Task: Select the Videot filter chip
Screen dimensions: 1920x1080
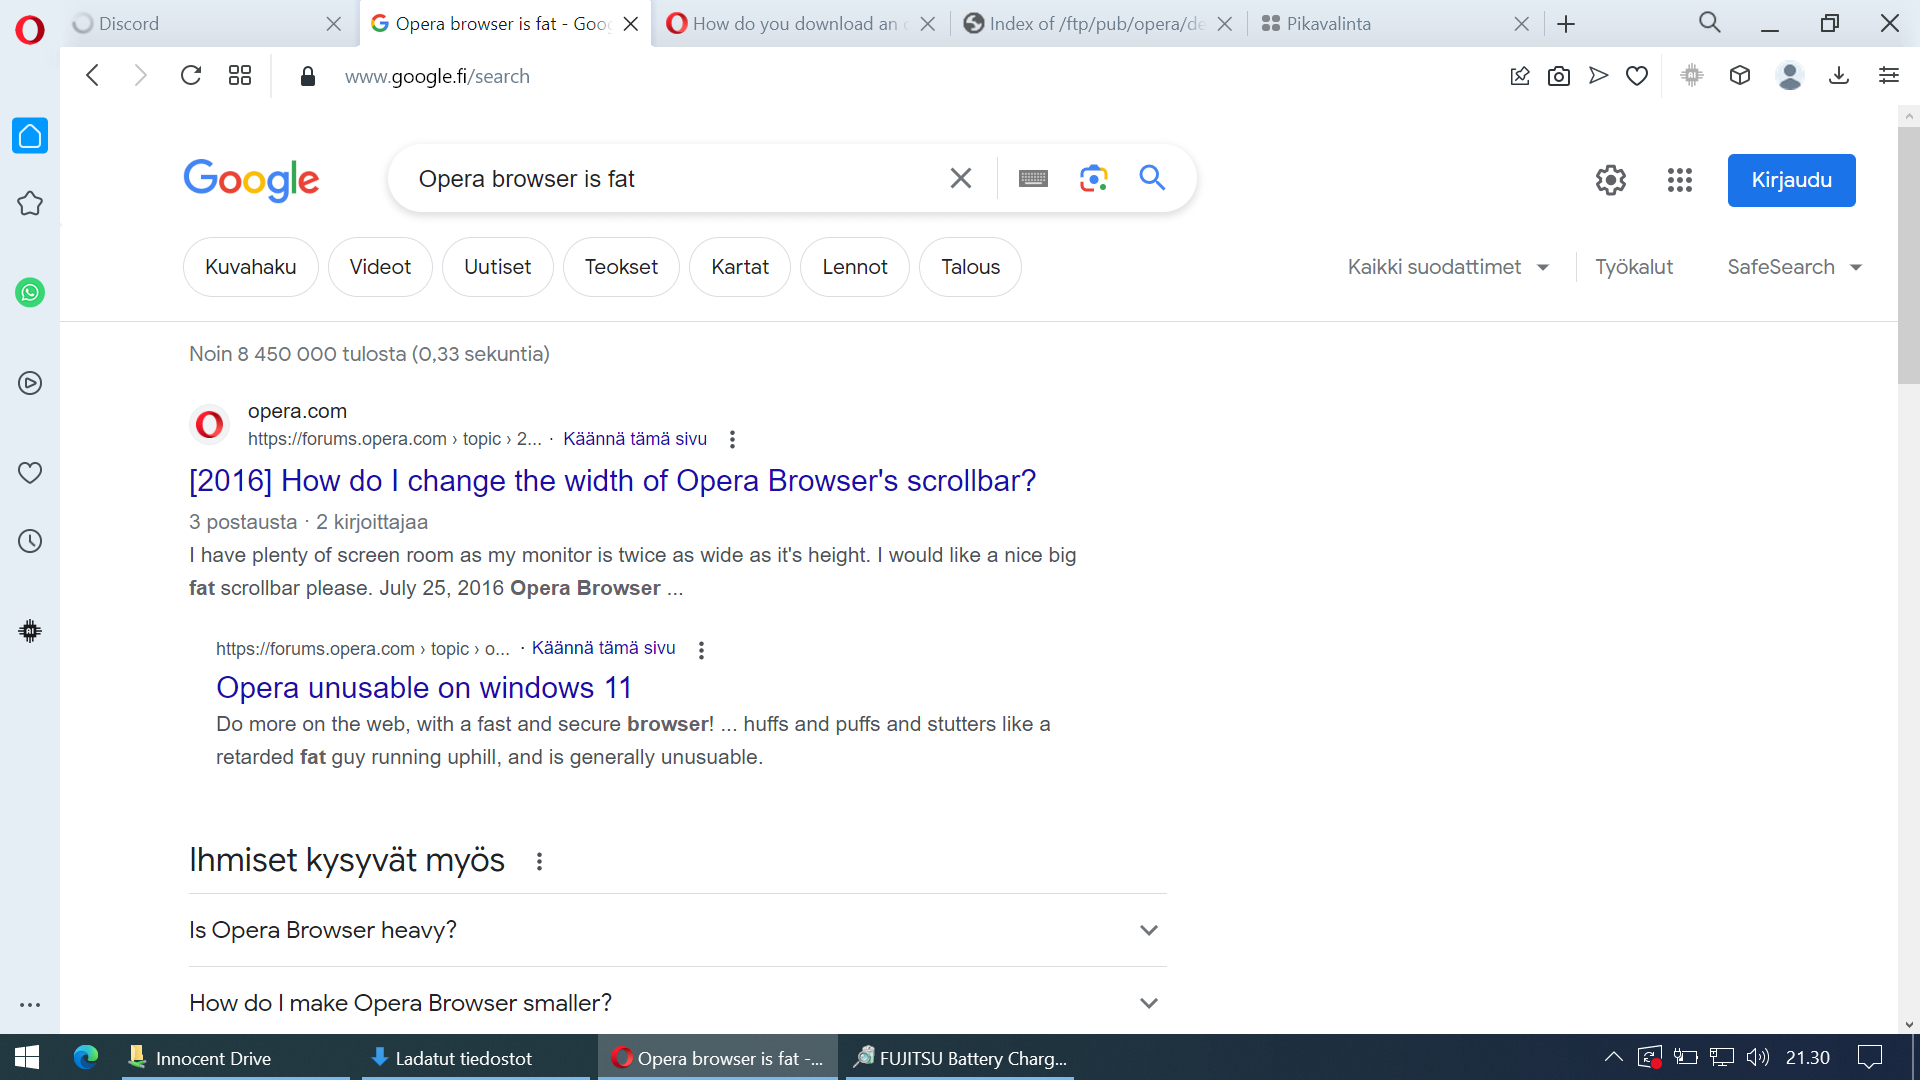Action: tap(380, 267)
